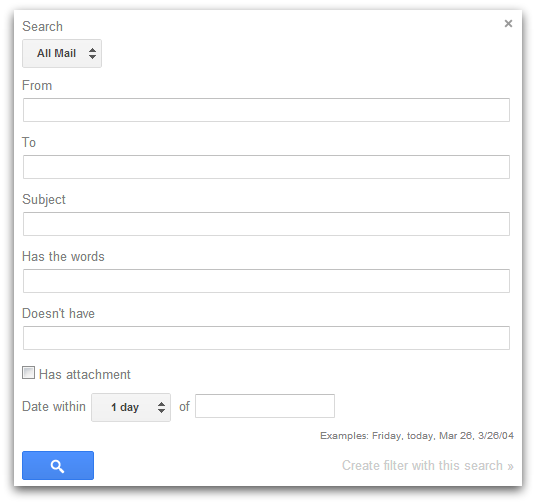Expand the 1 day date range dropdown
Image resolution: width=536 pixels, height=504 pixels.
pos(131,407)
